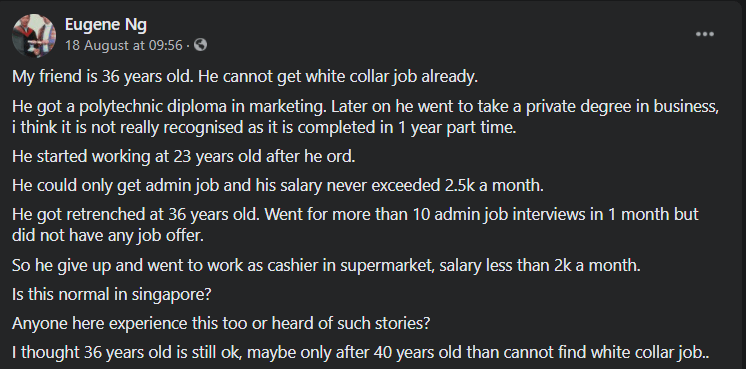Select the last line starting 'I thought 36 years old'
The width and height of the screenshot is (746, 369).
point(361,353)
